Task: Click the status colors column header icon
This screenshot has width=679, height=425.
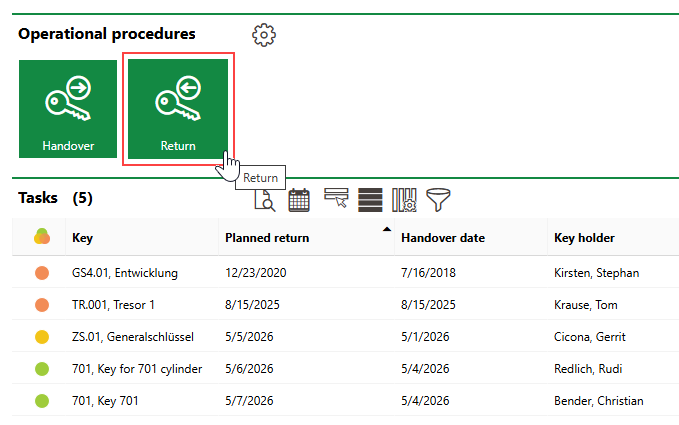Action: click(42, 237)
